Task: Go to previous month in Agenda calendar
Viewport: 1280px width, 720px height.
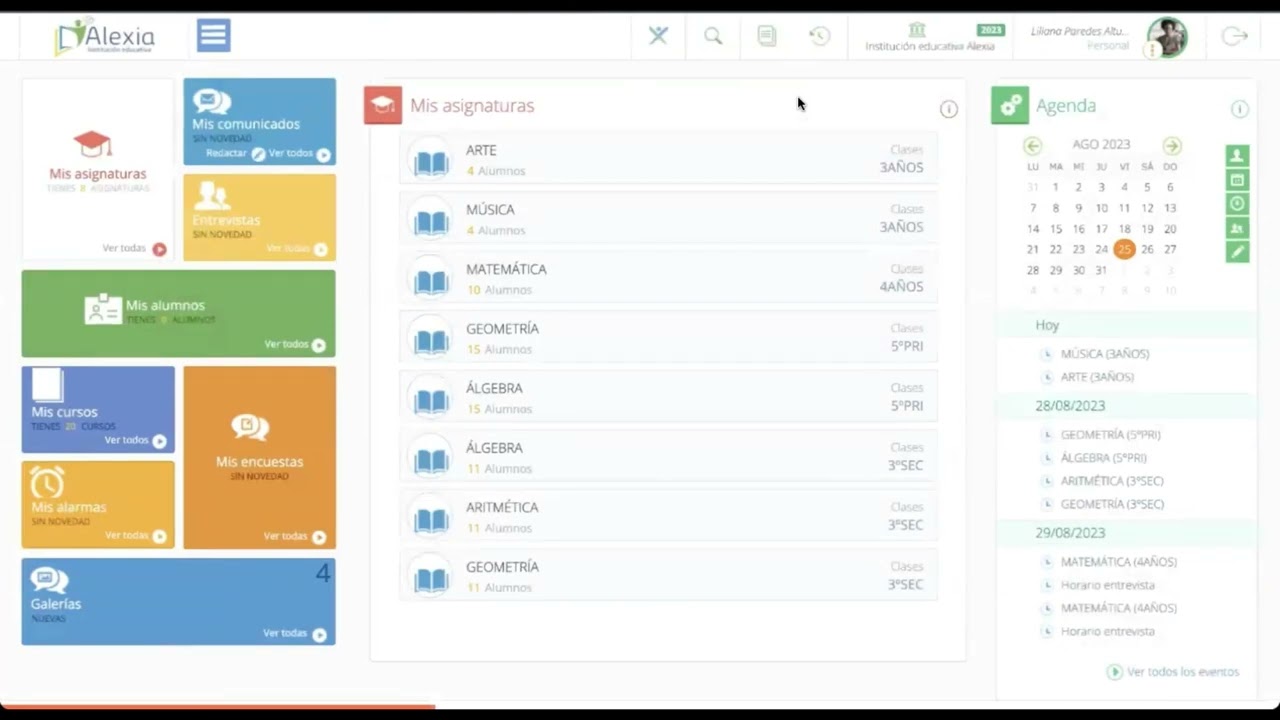Action: 1033,146
